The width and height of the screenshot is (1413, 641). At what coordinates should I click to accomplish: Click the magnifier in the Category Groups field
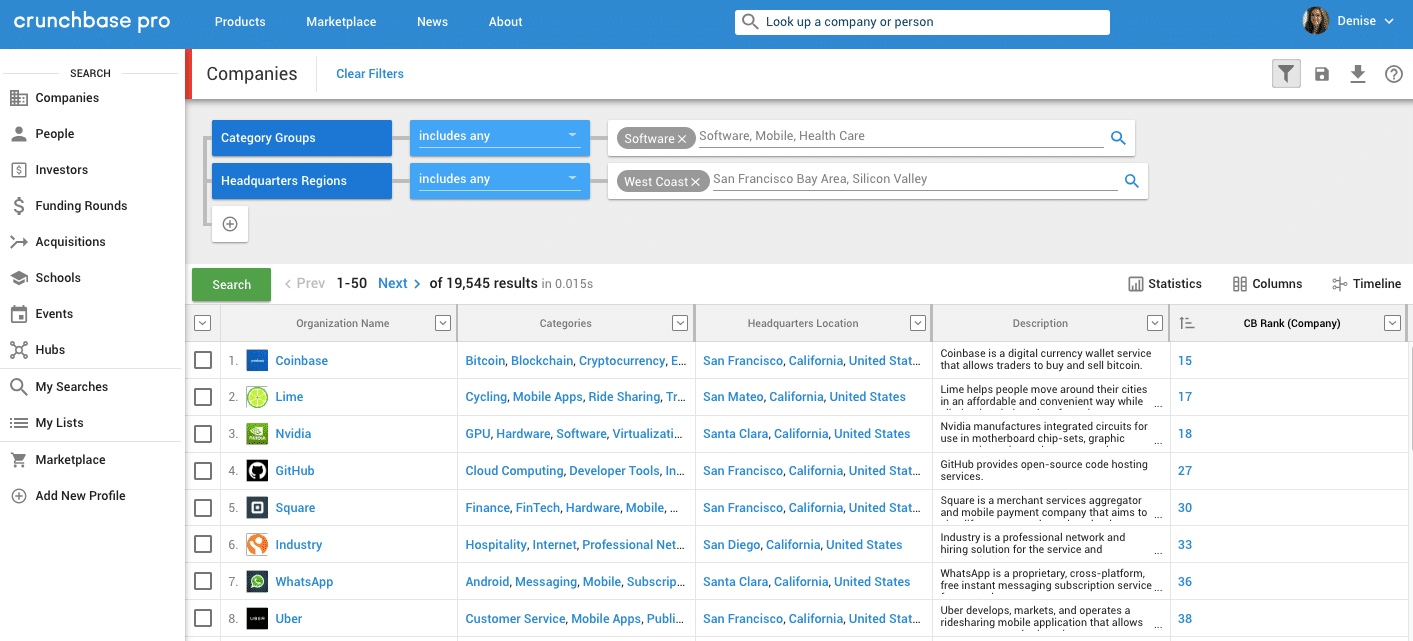[1117, 137]
